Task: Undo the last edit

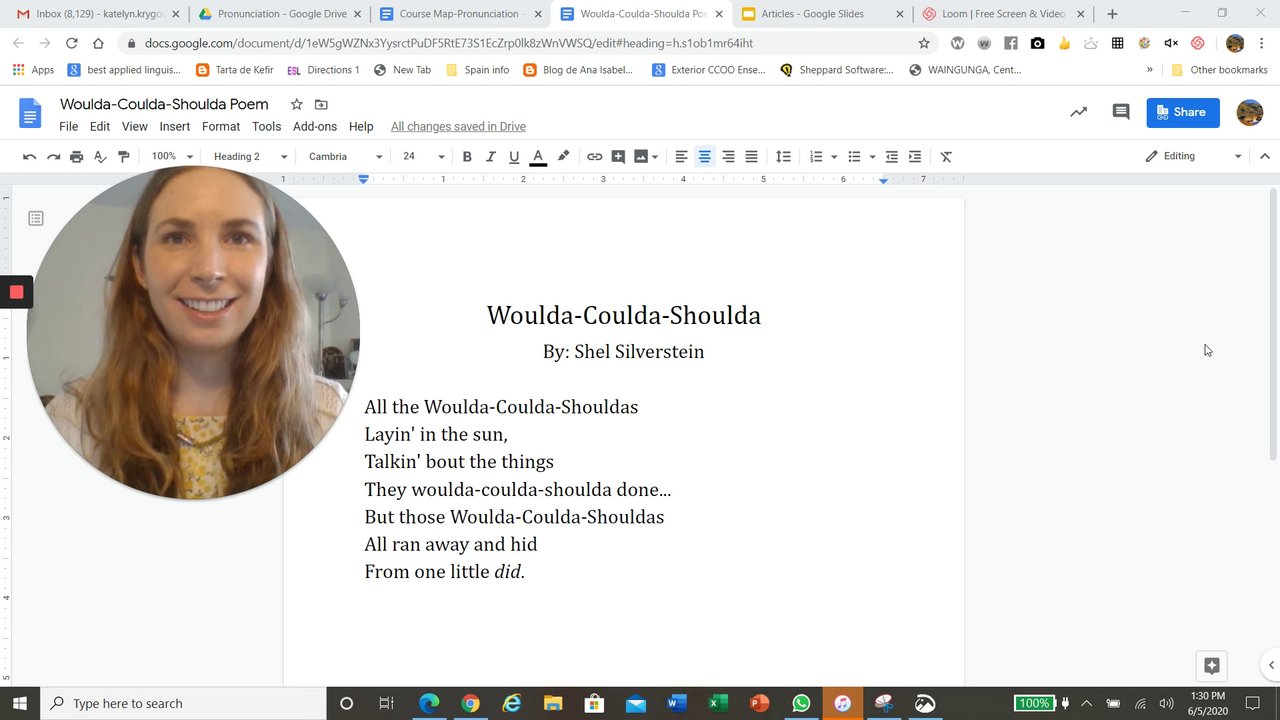Action: tap(30, 156)
